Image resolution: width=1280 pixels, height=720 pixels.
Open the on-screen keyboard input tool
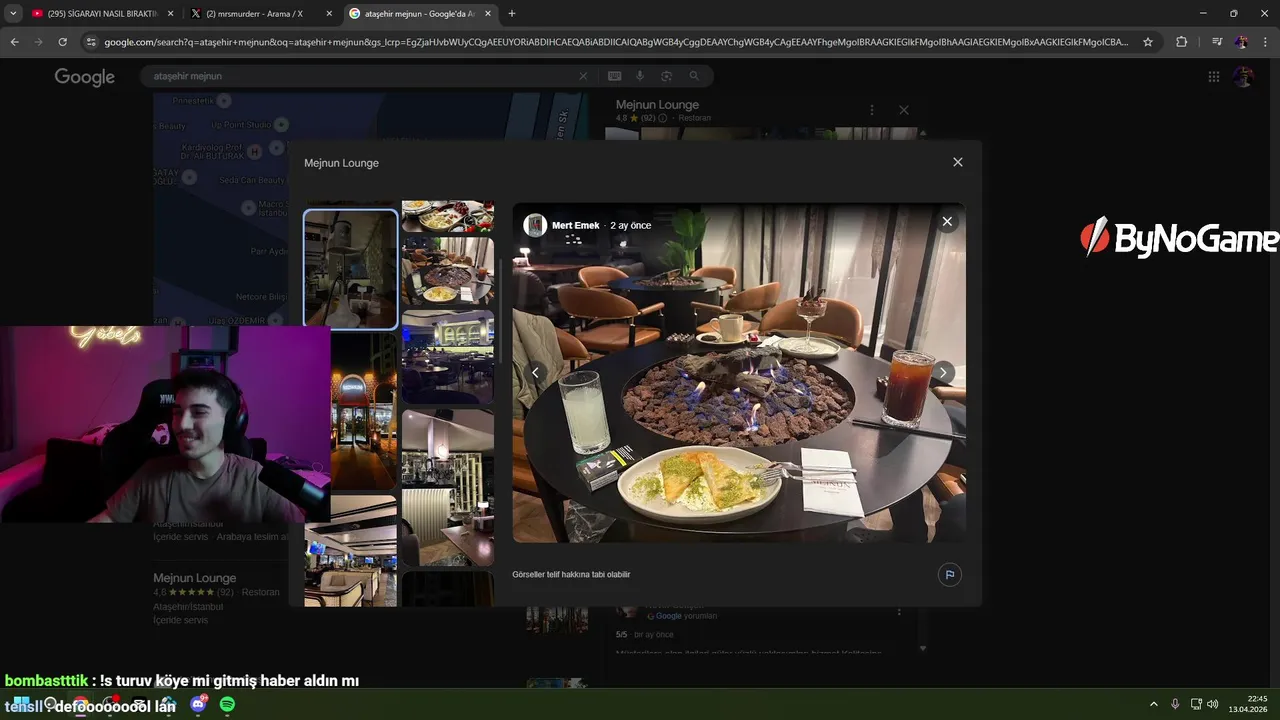(614, 76)
